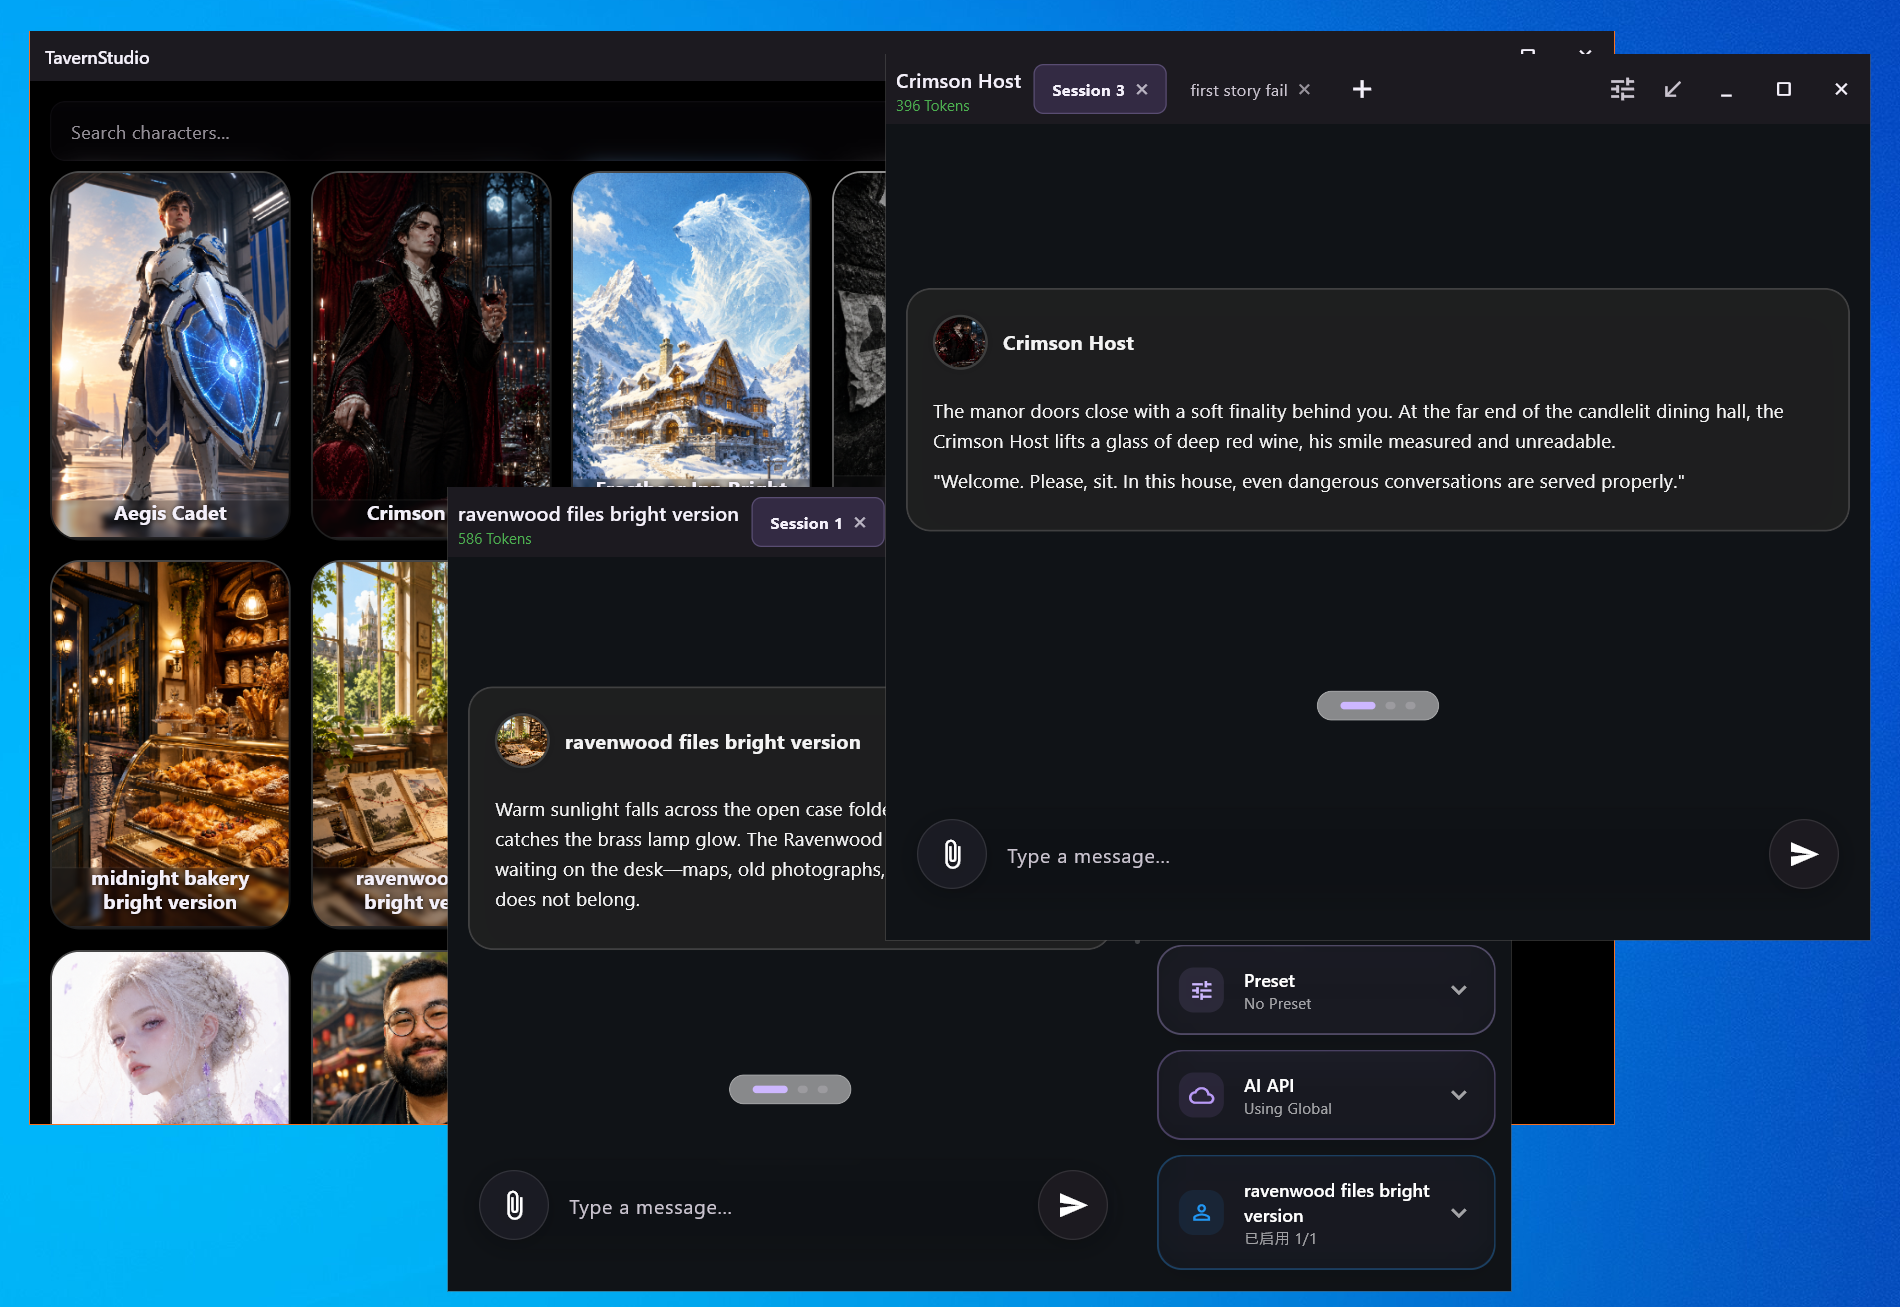
Task: Click the dock-back arrow icon in Crimson Host window
Action: click(x=1672, y=89)
